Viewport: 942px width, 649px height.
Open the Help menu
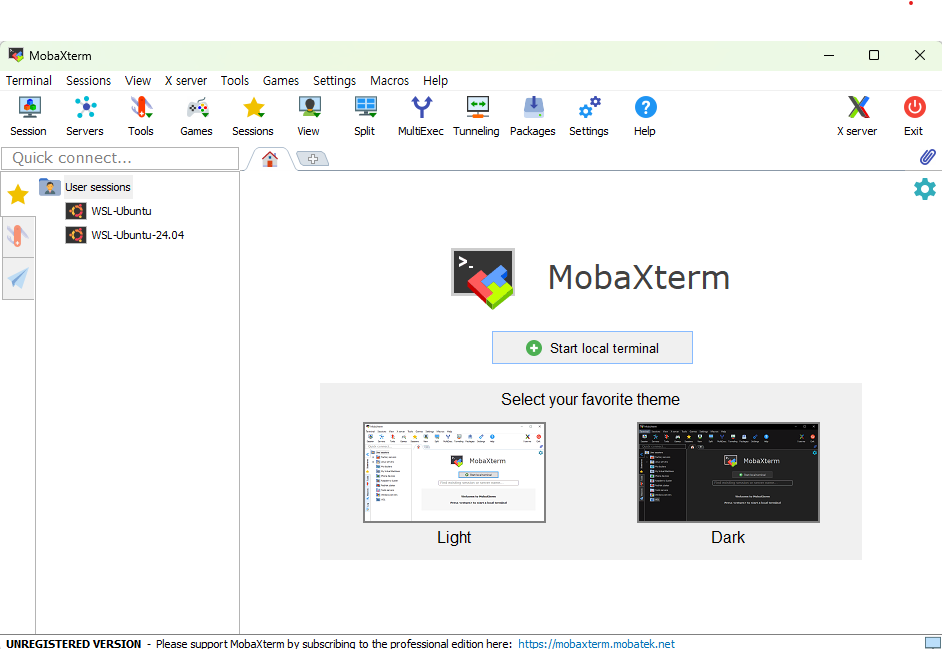(435, 81)
